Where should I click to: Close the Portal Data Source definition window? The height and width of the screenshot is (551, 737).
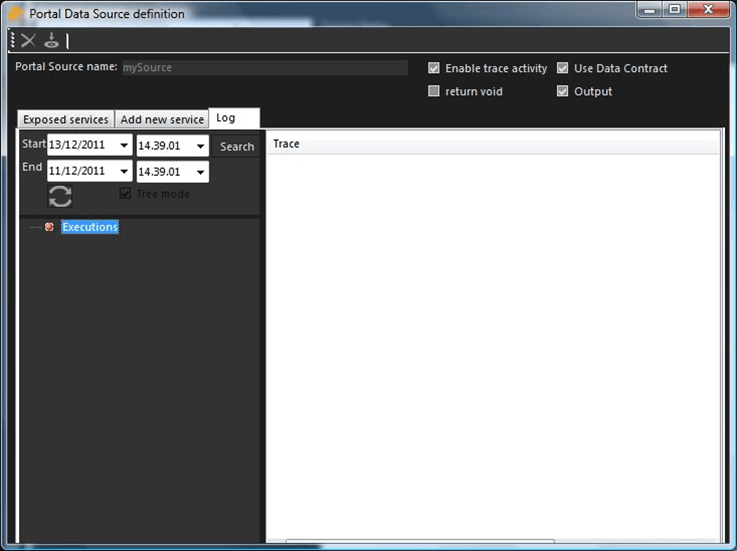point(708,9)
